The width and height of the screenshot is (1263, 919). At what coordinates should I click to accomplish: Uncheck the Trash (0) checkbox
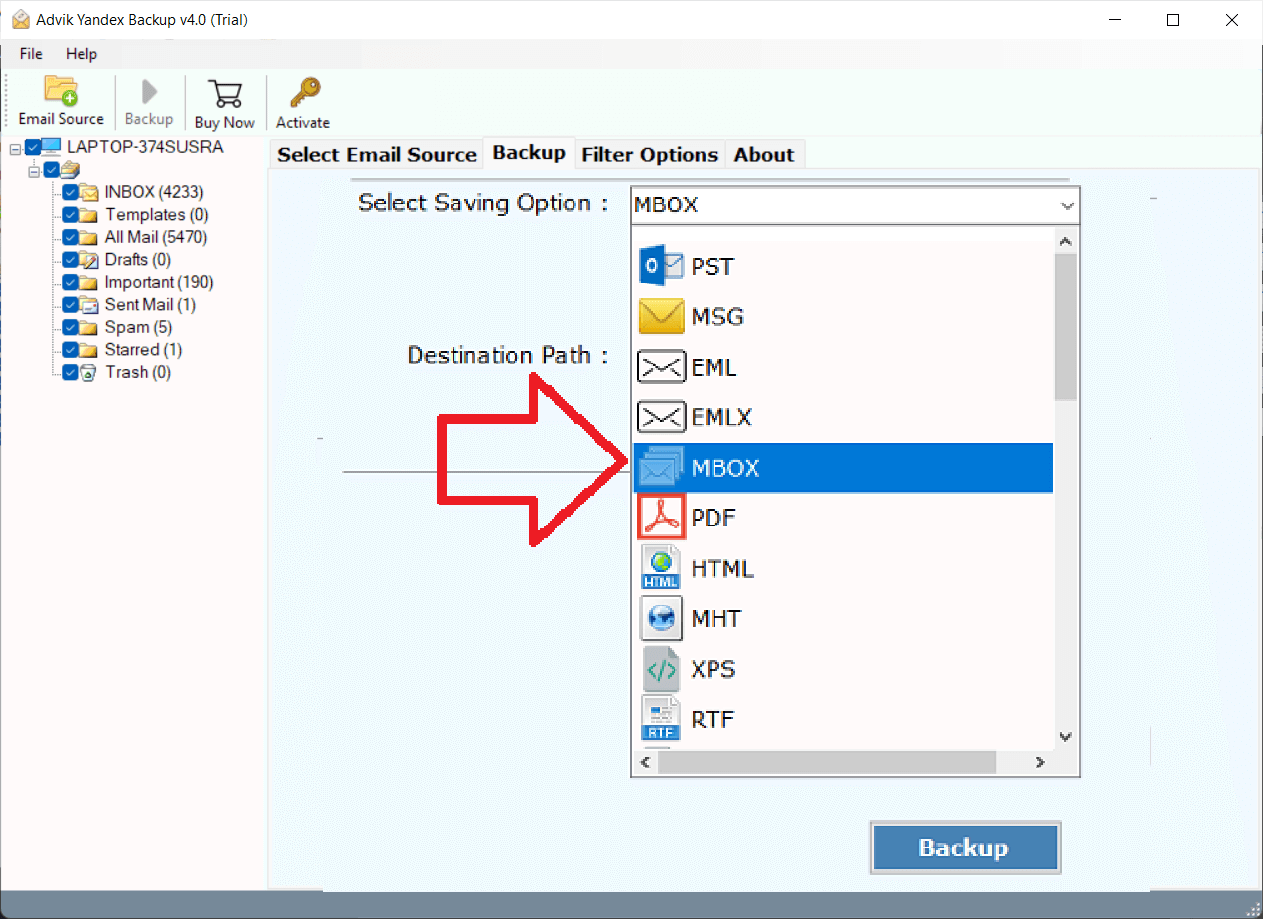point(70,372)
